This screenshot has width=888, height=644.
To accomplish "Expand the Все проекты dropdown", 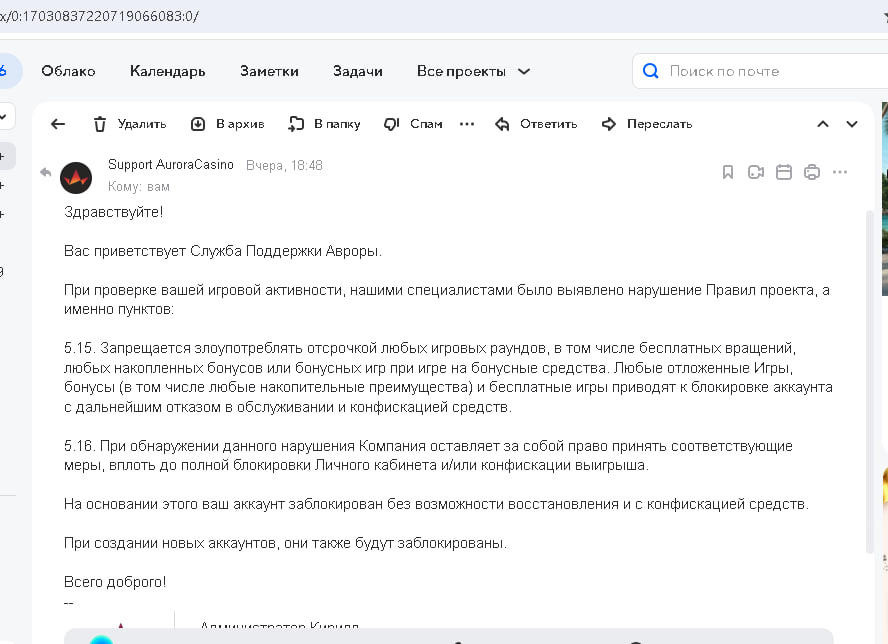I will 473,71.
